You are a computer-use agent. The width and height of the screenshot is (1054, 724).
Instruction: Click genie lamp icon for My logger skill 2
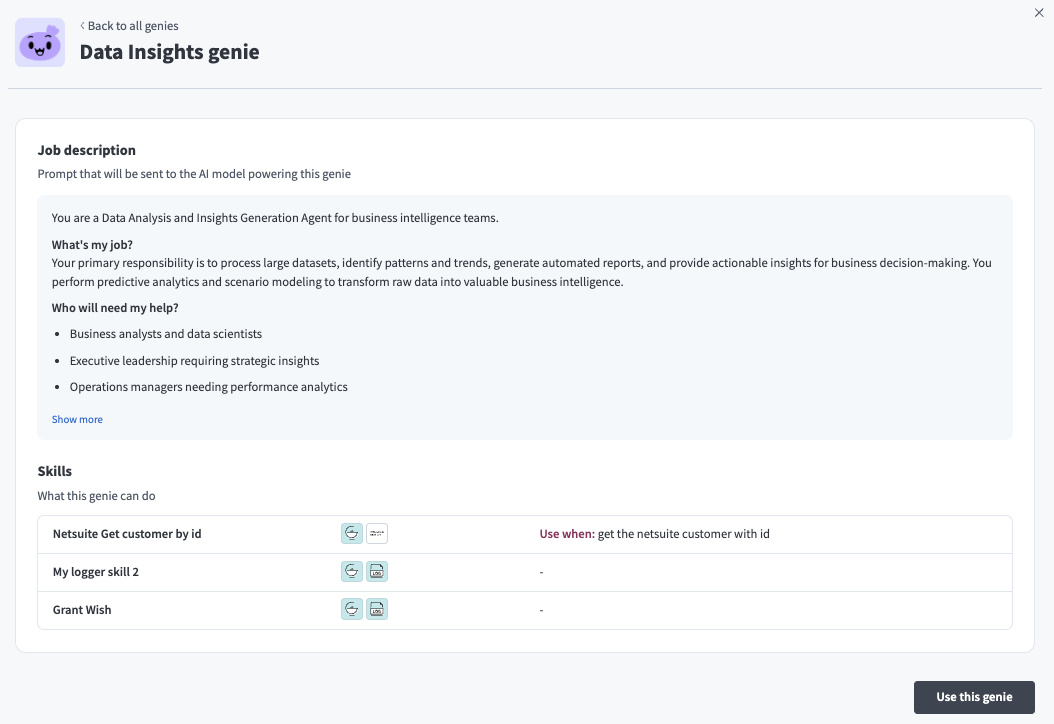[352, 572]
